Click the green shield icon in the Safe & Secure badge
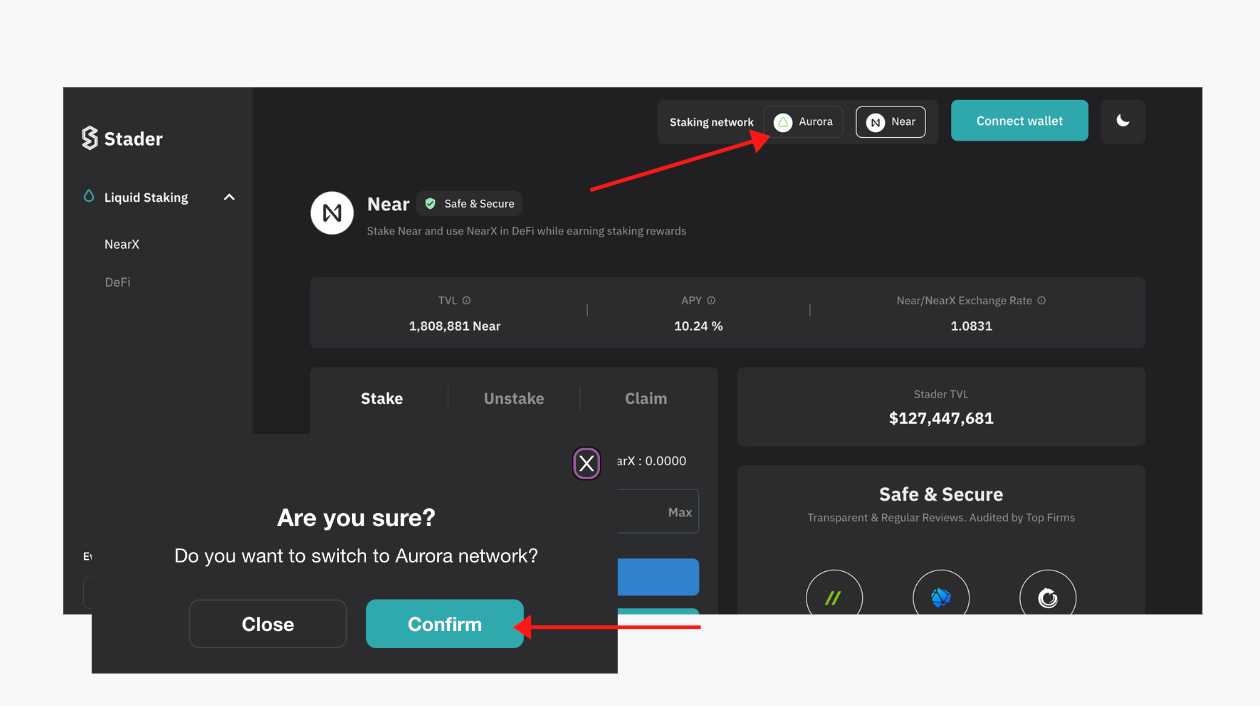Viewport: 1260px width, 706px height. coord(430,204)
